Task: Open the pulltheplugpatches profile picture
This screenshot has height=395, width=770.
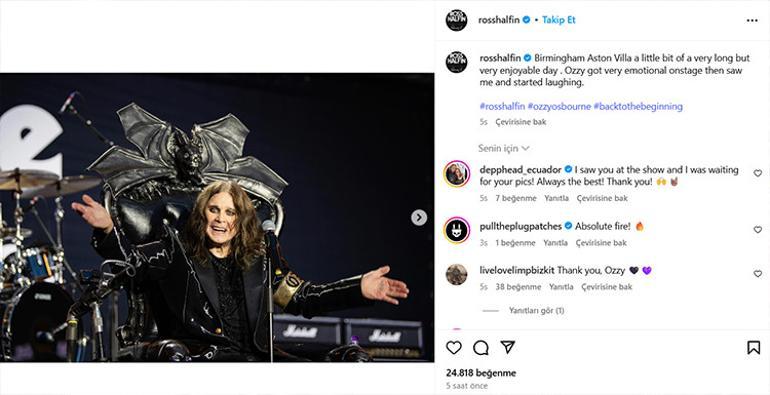Action: 456,230
